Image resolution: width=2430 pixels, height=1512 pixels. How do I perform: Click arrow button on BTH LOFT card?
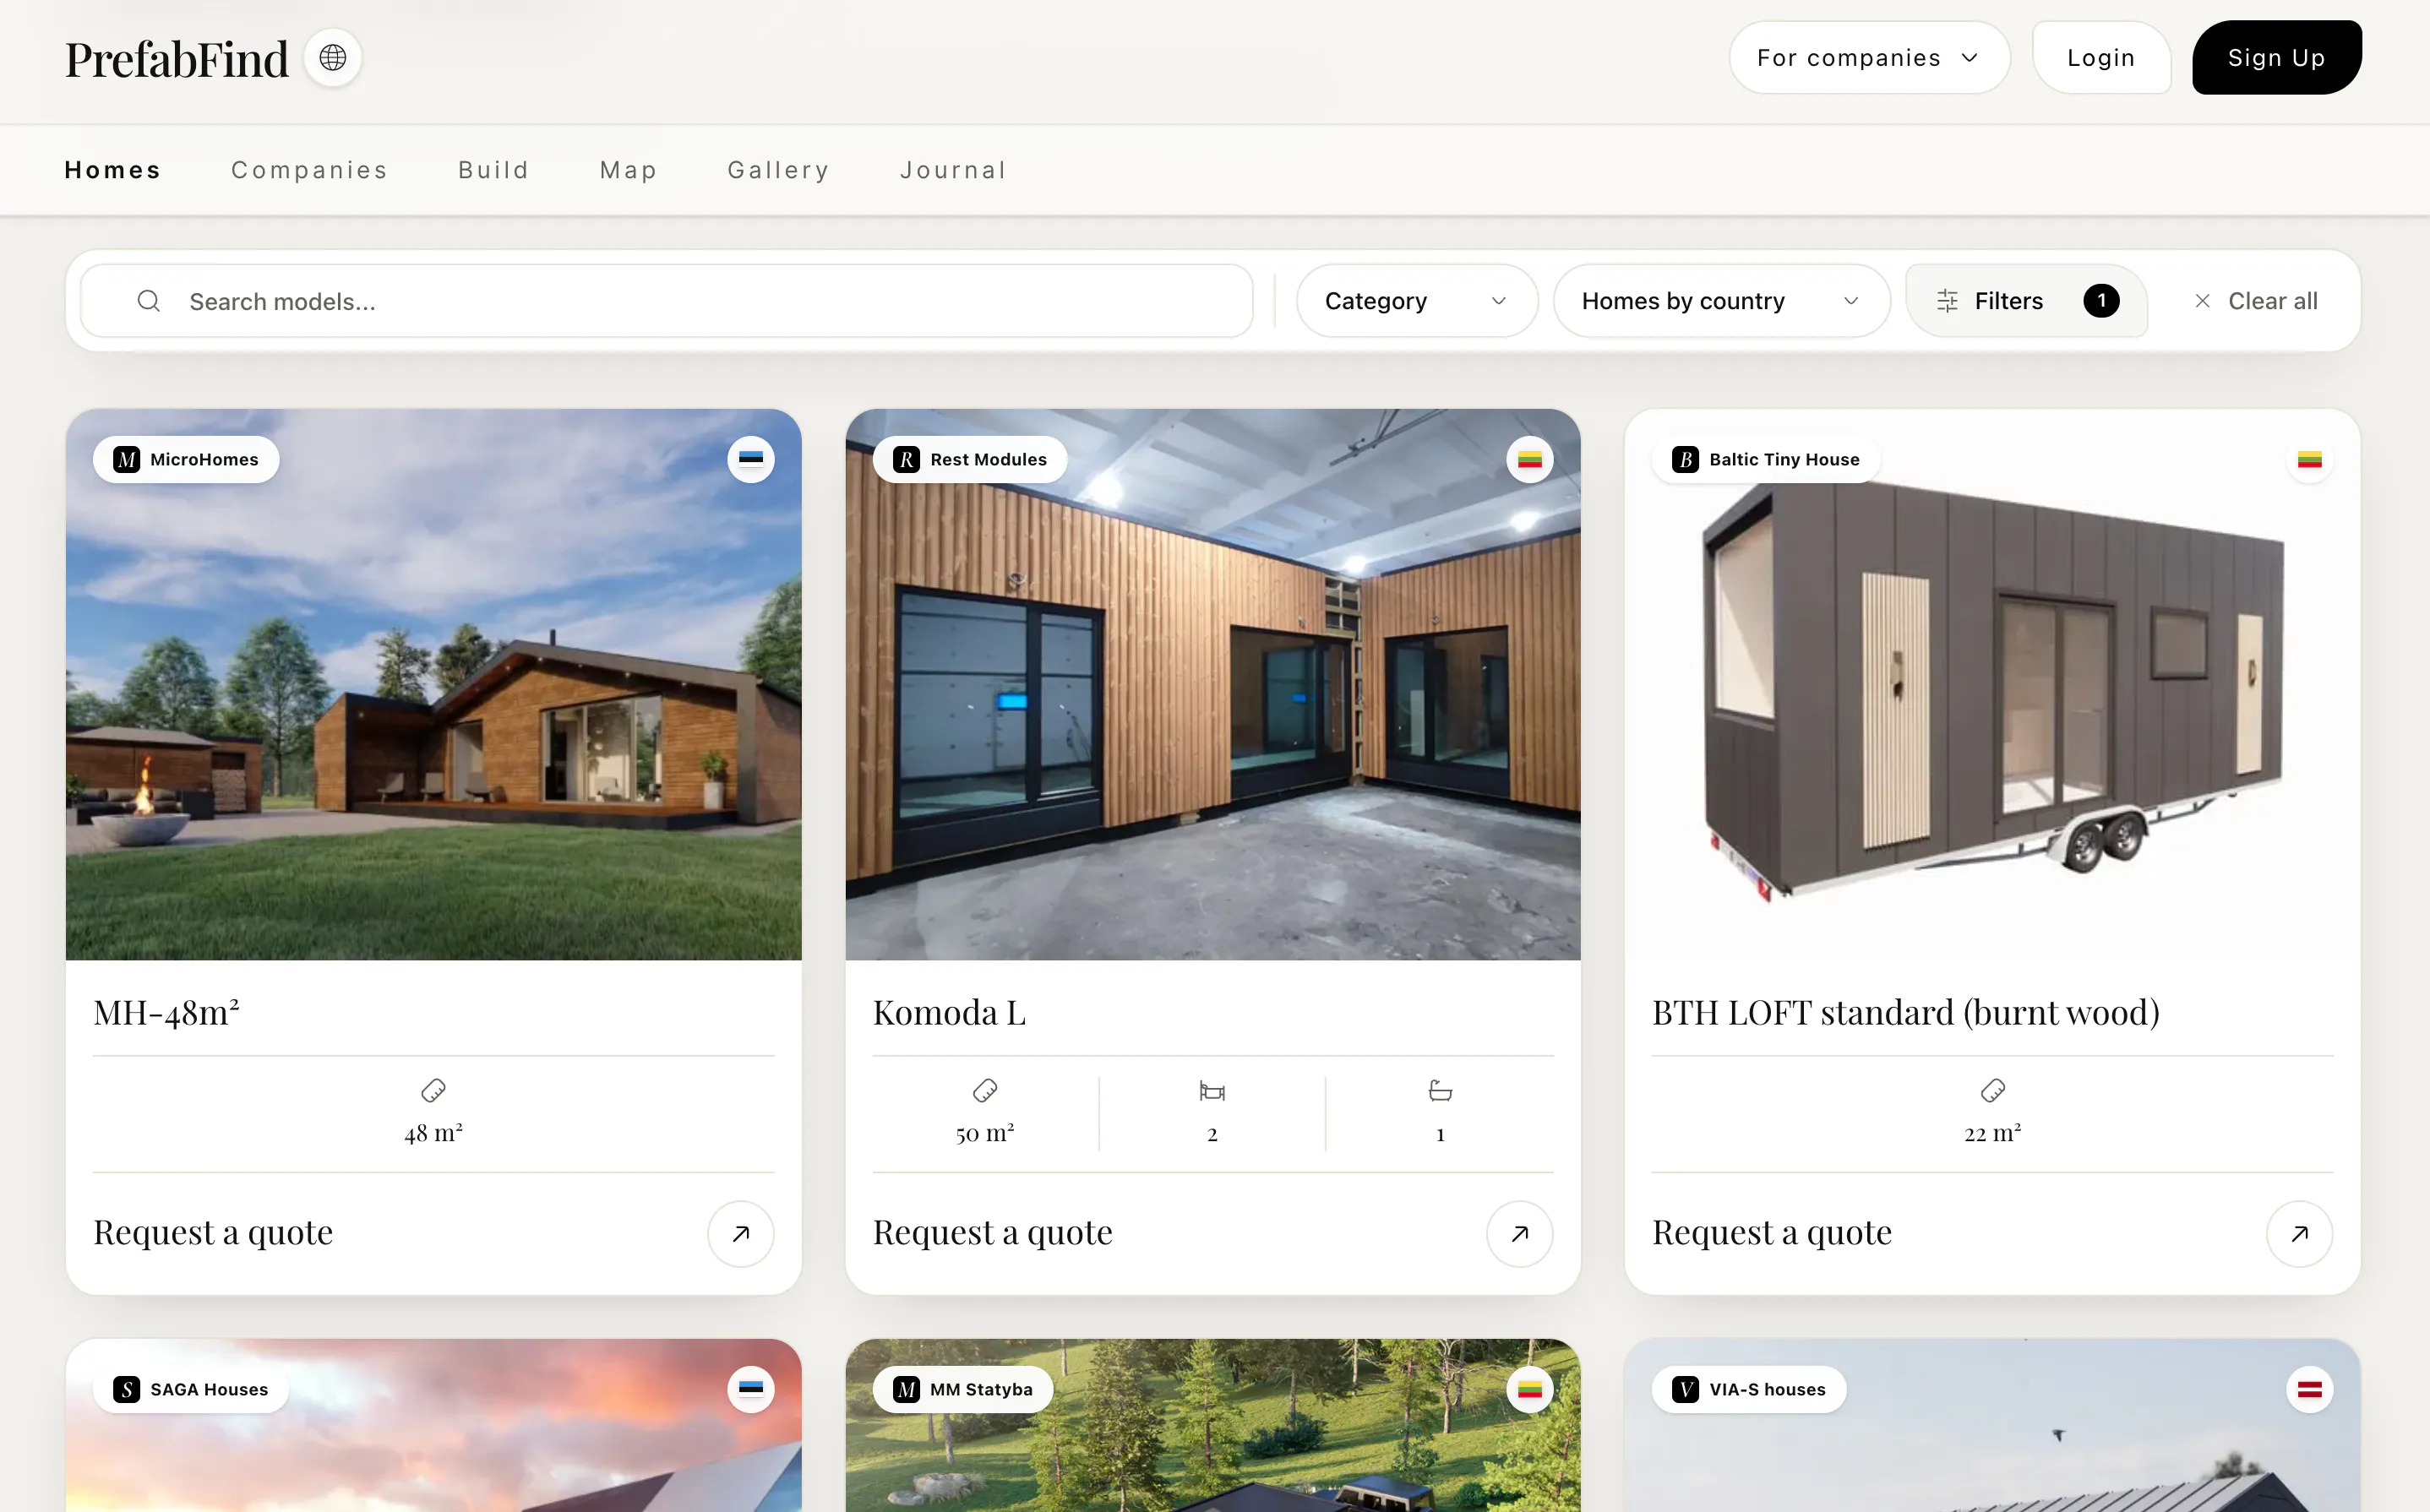coord(2300,1233)
